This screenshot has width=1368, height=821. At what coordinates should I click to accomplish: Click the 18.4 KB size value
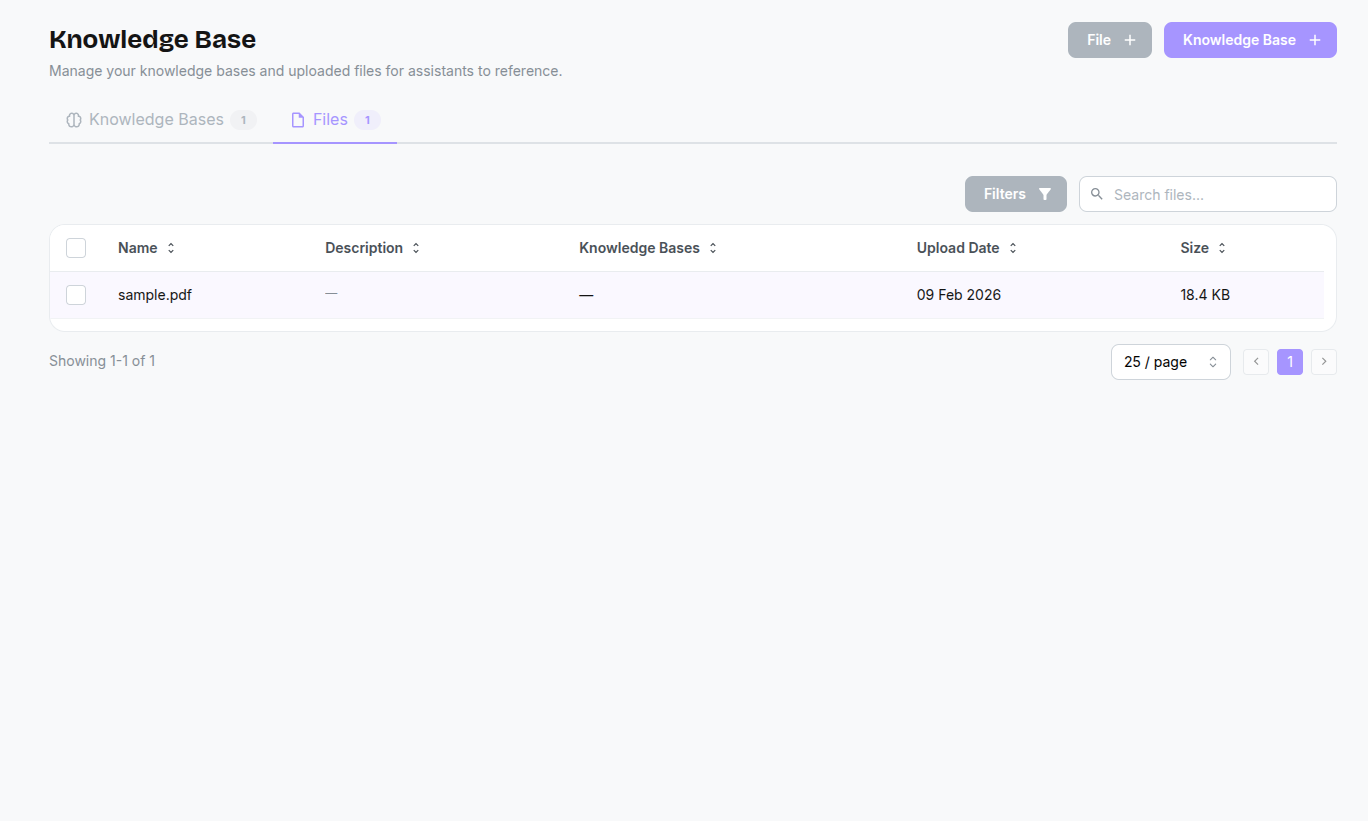pos(1205,295)
